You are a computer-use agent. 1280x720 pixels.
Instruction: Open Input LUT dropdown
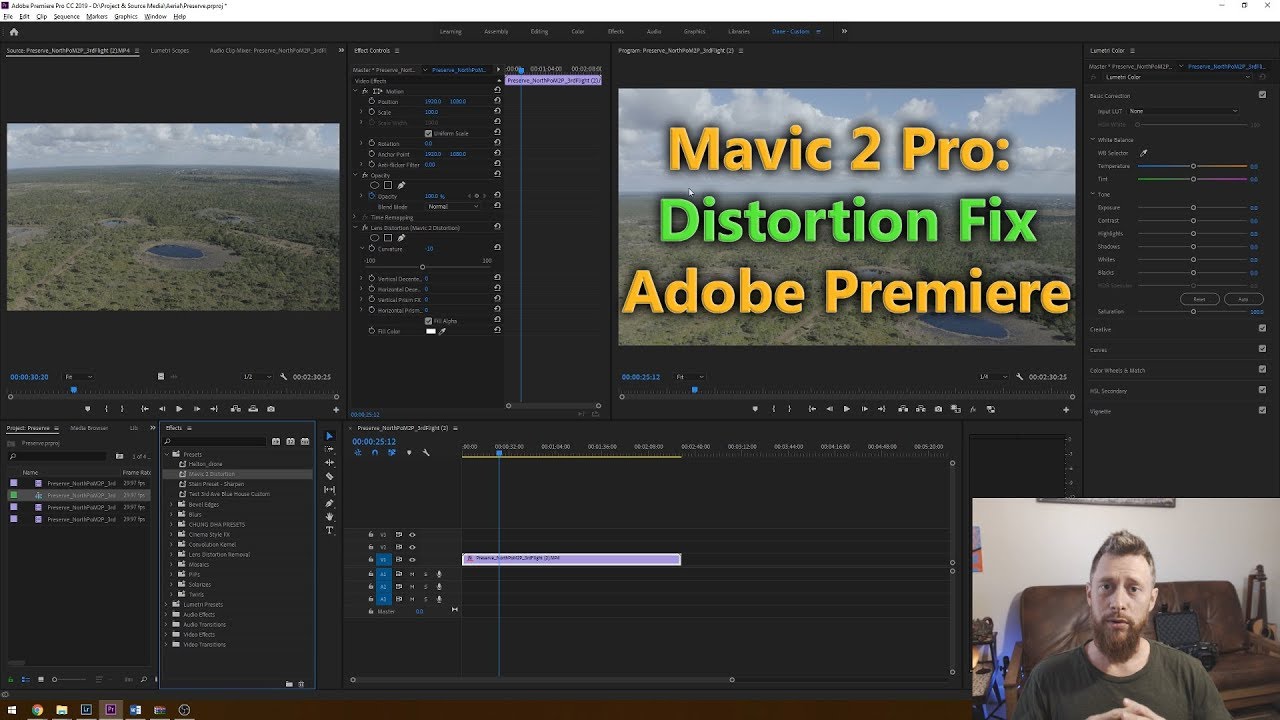(x=1184, y=111)
